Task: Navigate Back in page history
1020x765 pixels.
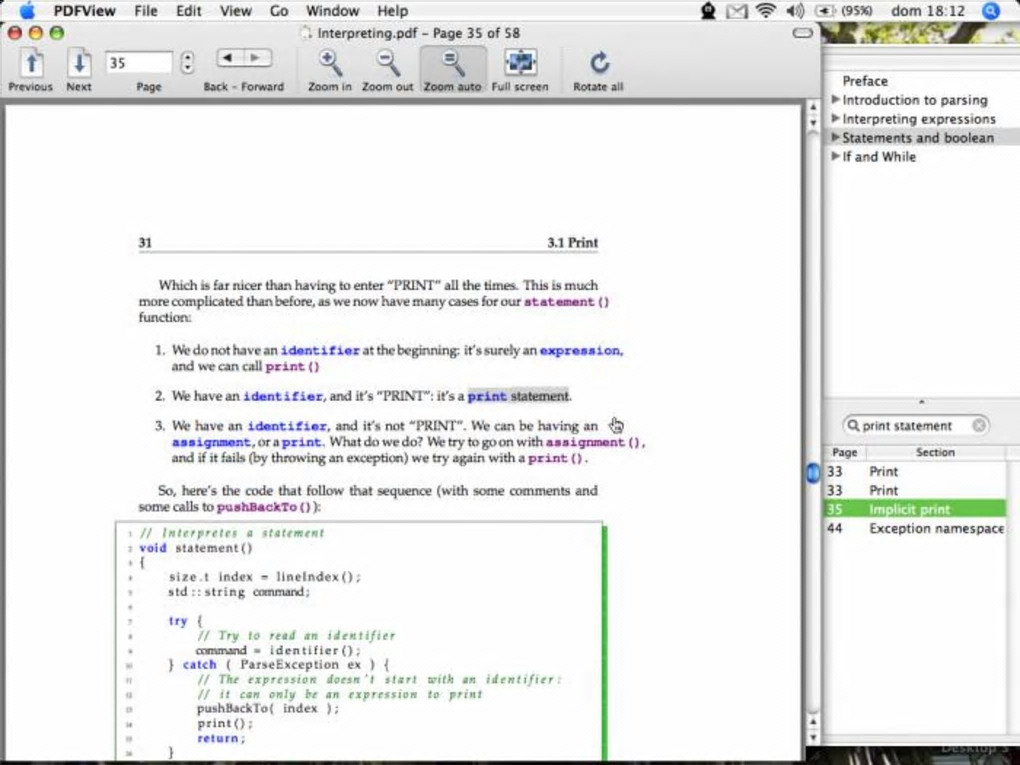Action: 230,59
